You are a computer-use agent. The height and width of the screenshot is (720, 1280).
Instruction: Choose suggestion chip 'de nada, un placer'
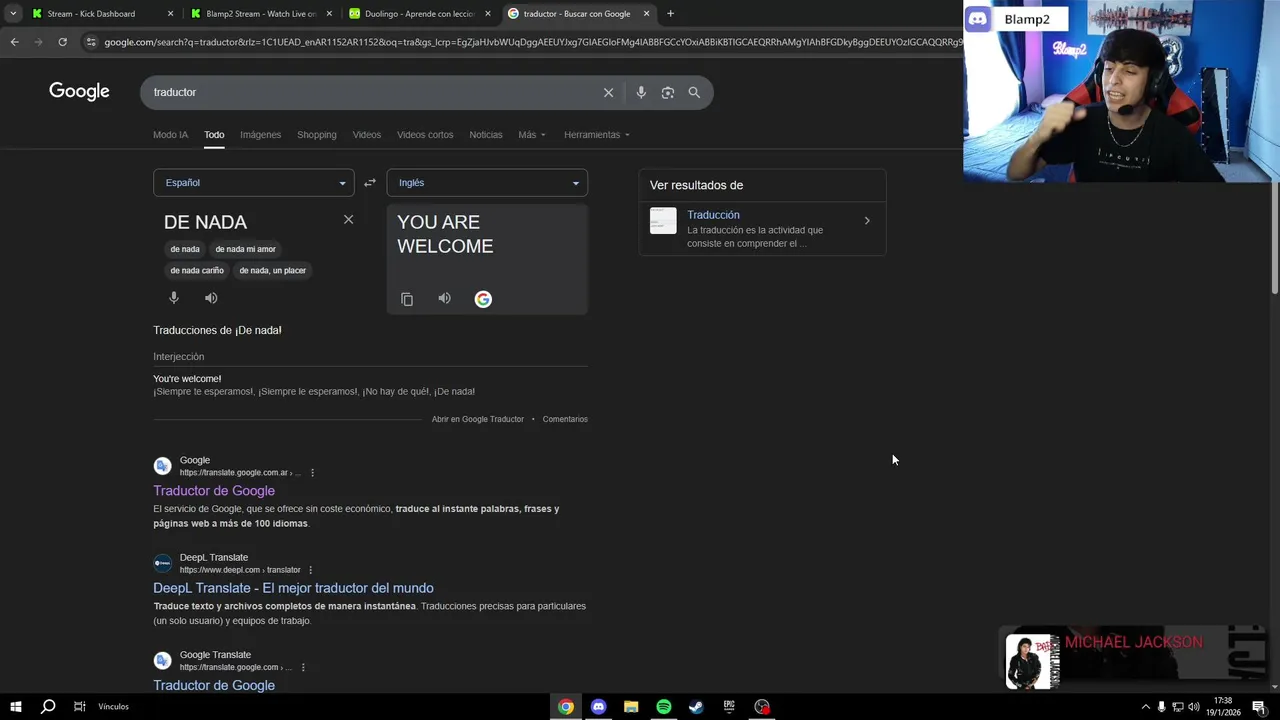click(x=273, y=270)
